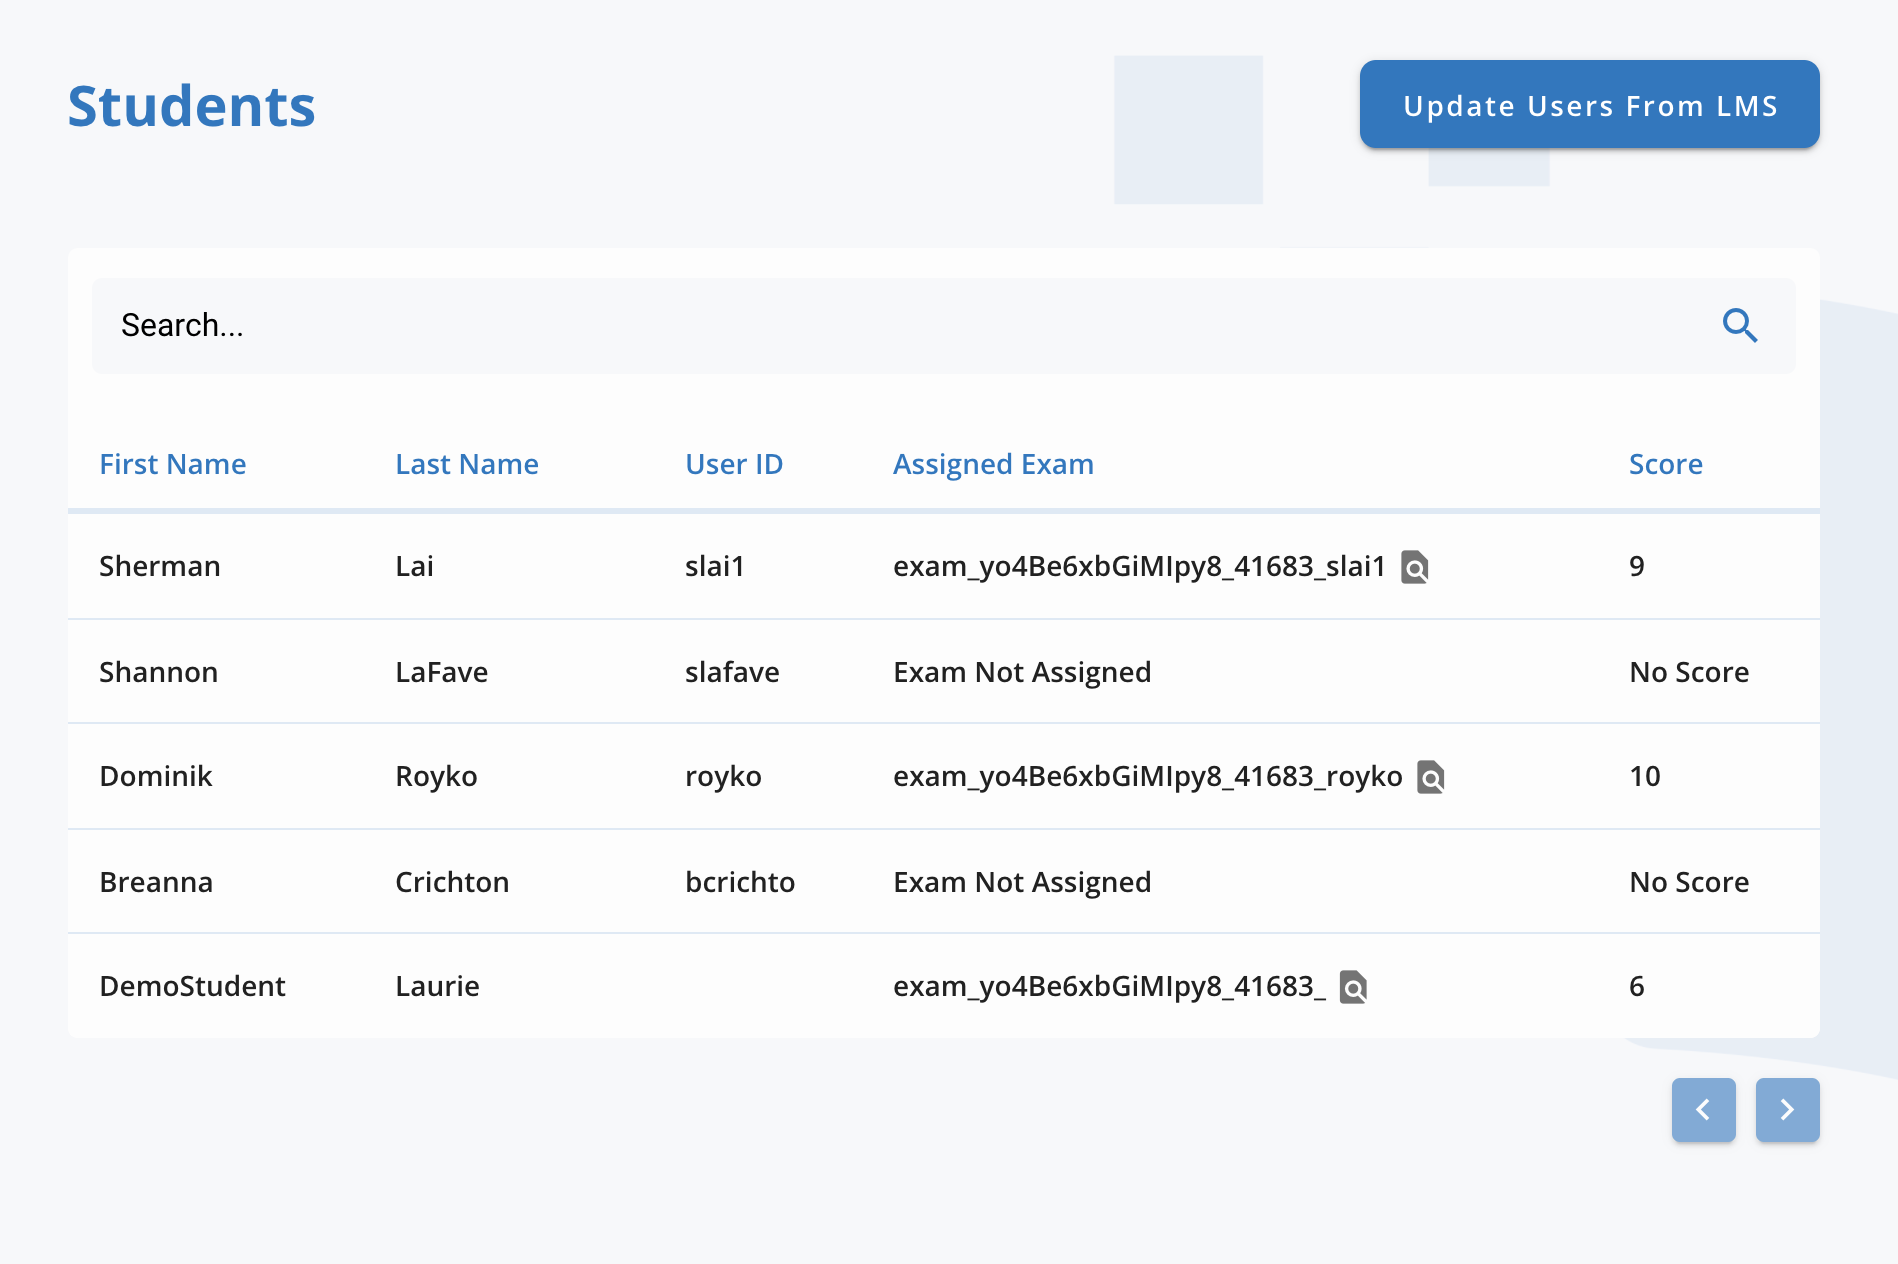Click the No Score entry for Shannon LaFave
1898x1264 pixels.
(1688, 671)
